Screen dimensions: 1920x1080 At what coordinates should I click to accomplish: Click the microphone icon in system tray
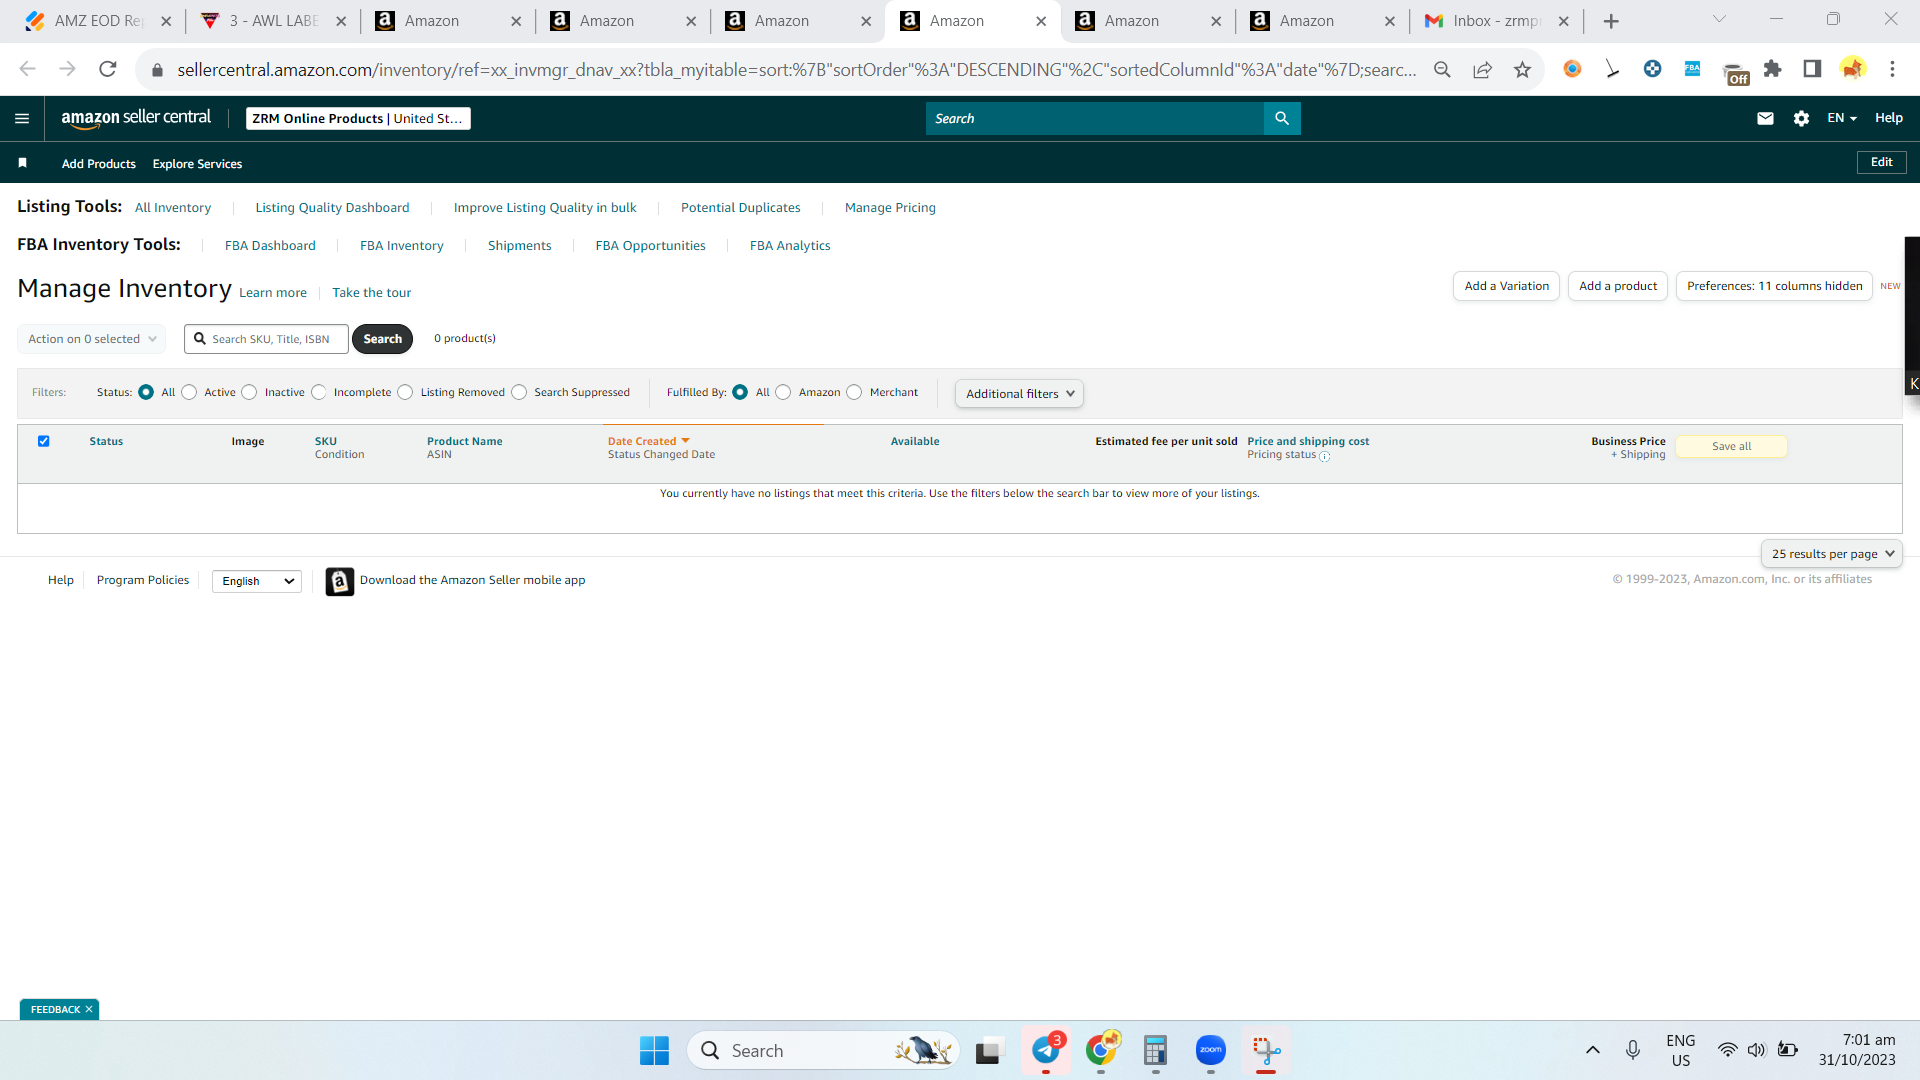click(1632, 1050)
